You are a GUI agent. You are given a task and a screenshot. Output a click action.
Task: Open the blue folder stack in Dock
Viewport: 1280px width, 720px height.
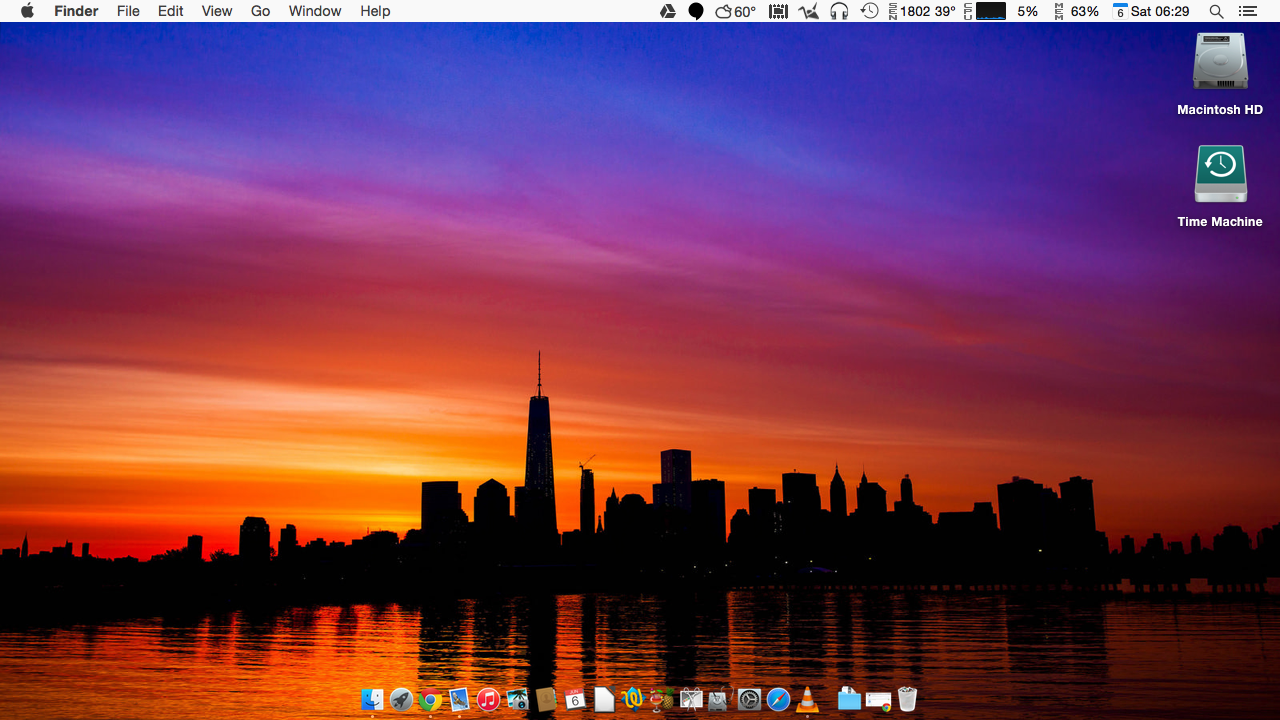pos(849,699)
